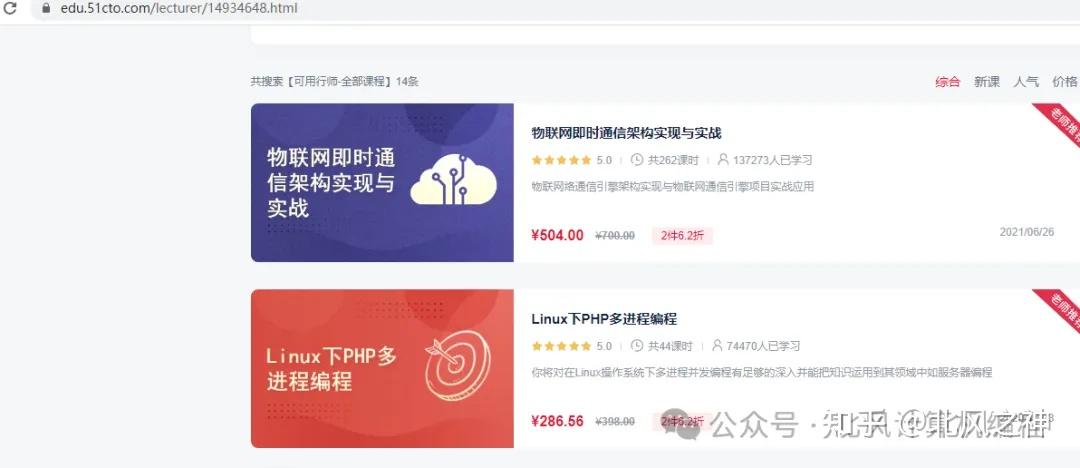Viewport: 1080px width, 468px height.
Task: Click the ¥504.00 price
Action: 557,236
